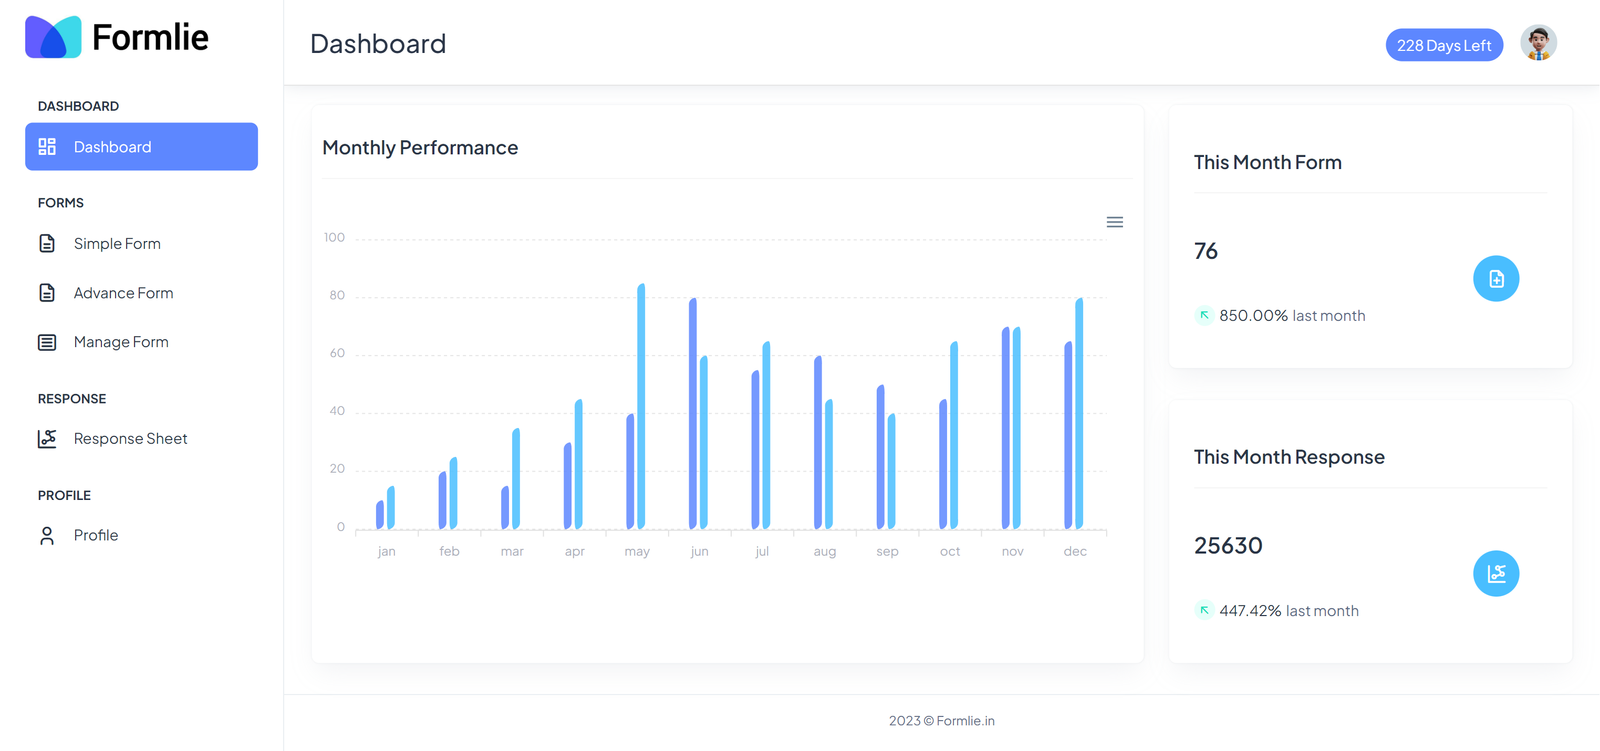Click the Formlie logo icon

tap(53, 38)
